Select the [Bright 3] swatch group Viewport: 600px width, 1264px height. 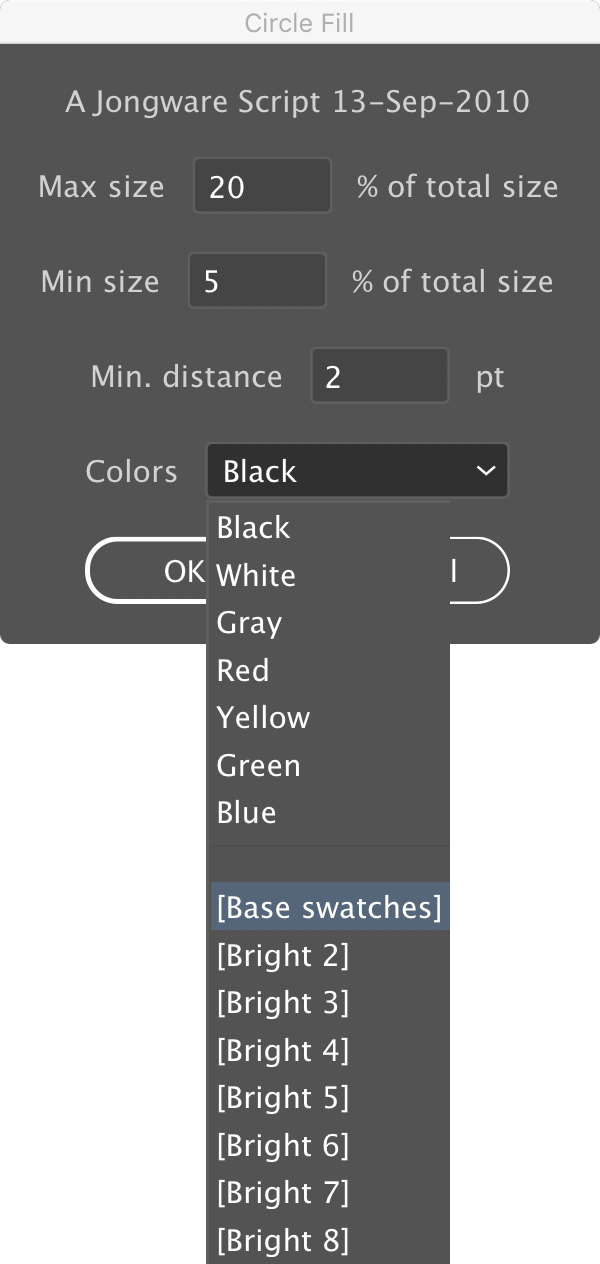pyautogui.click(x=283, y=1002)
